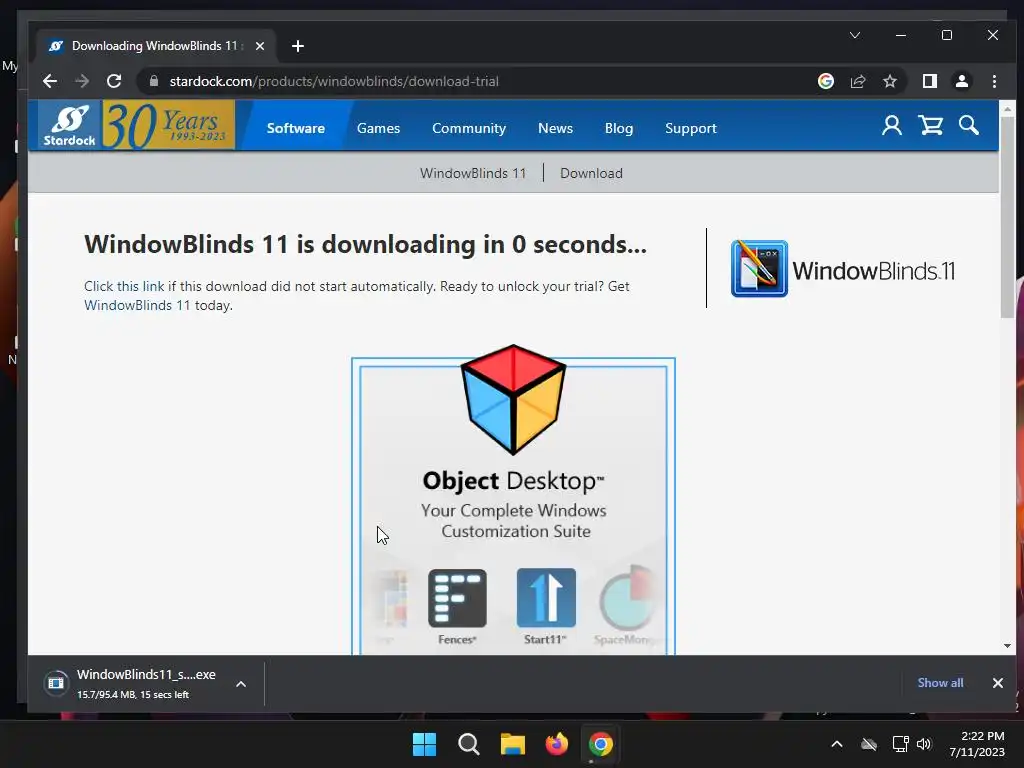Open a new browser tab

298,46
